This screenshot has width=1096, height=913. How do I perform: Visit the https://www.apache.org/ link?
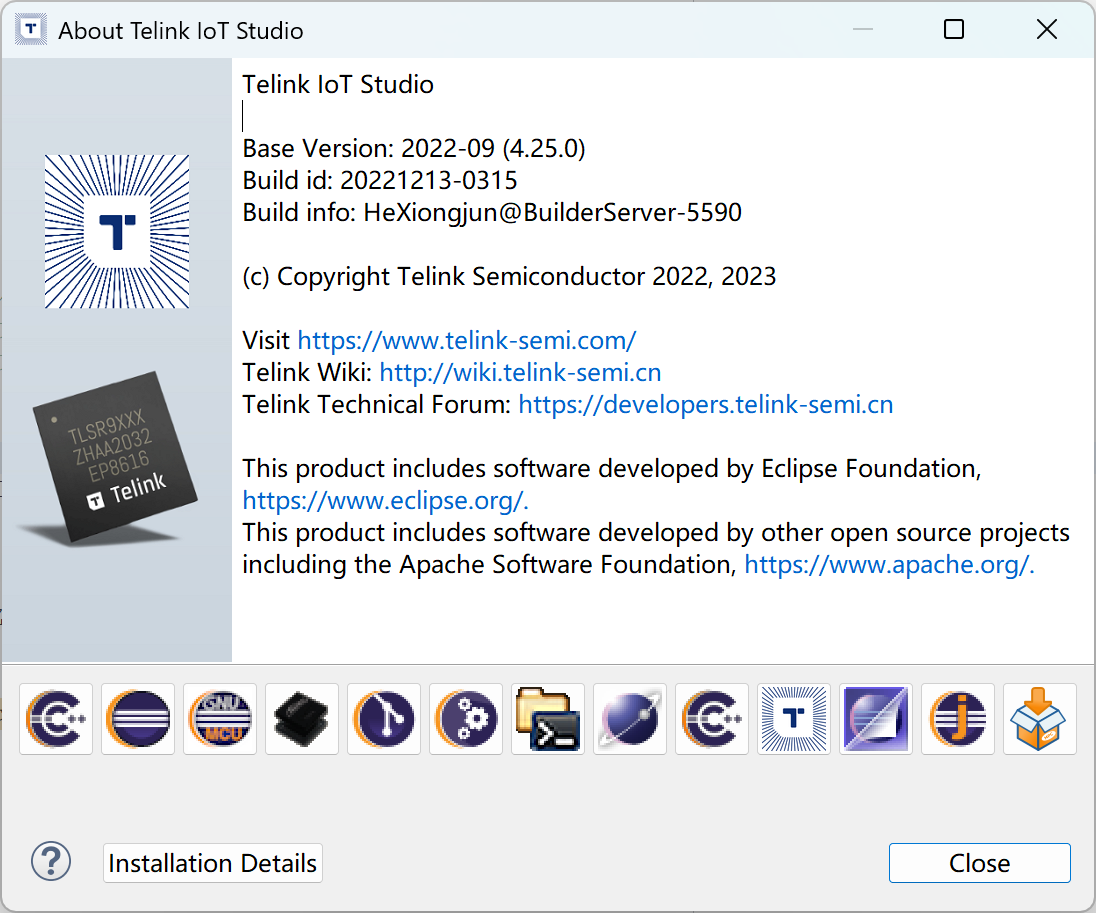point(887,565)
